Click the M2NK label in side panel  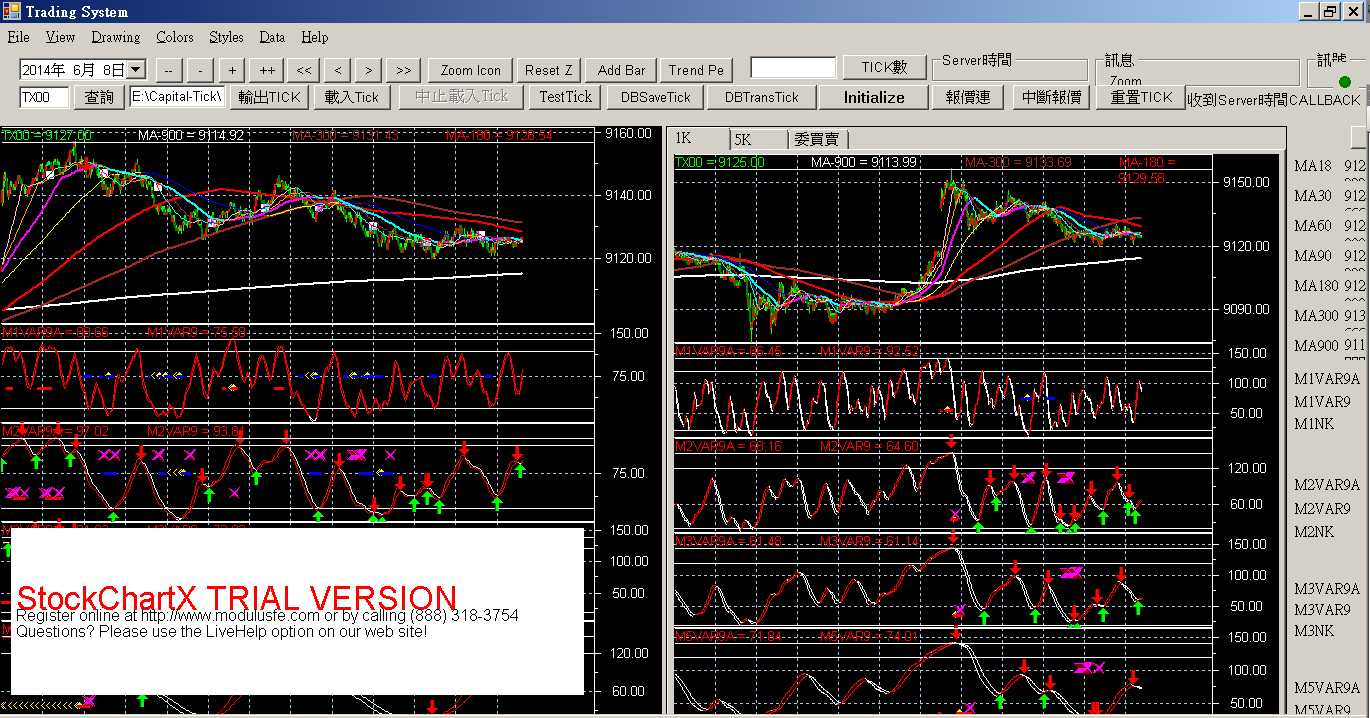pyautogui.click(x=1314, y=531)
